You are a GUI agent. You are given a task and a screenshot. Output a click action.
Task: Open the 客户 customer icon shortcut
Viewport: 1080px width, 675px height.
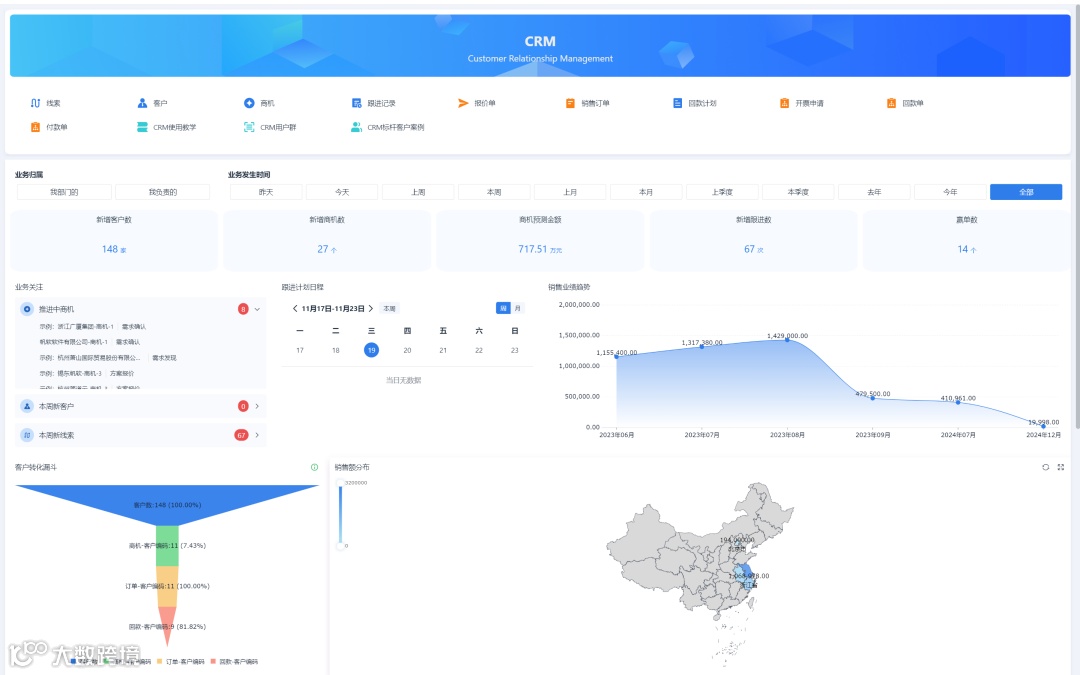click(142, 103)
